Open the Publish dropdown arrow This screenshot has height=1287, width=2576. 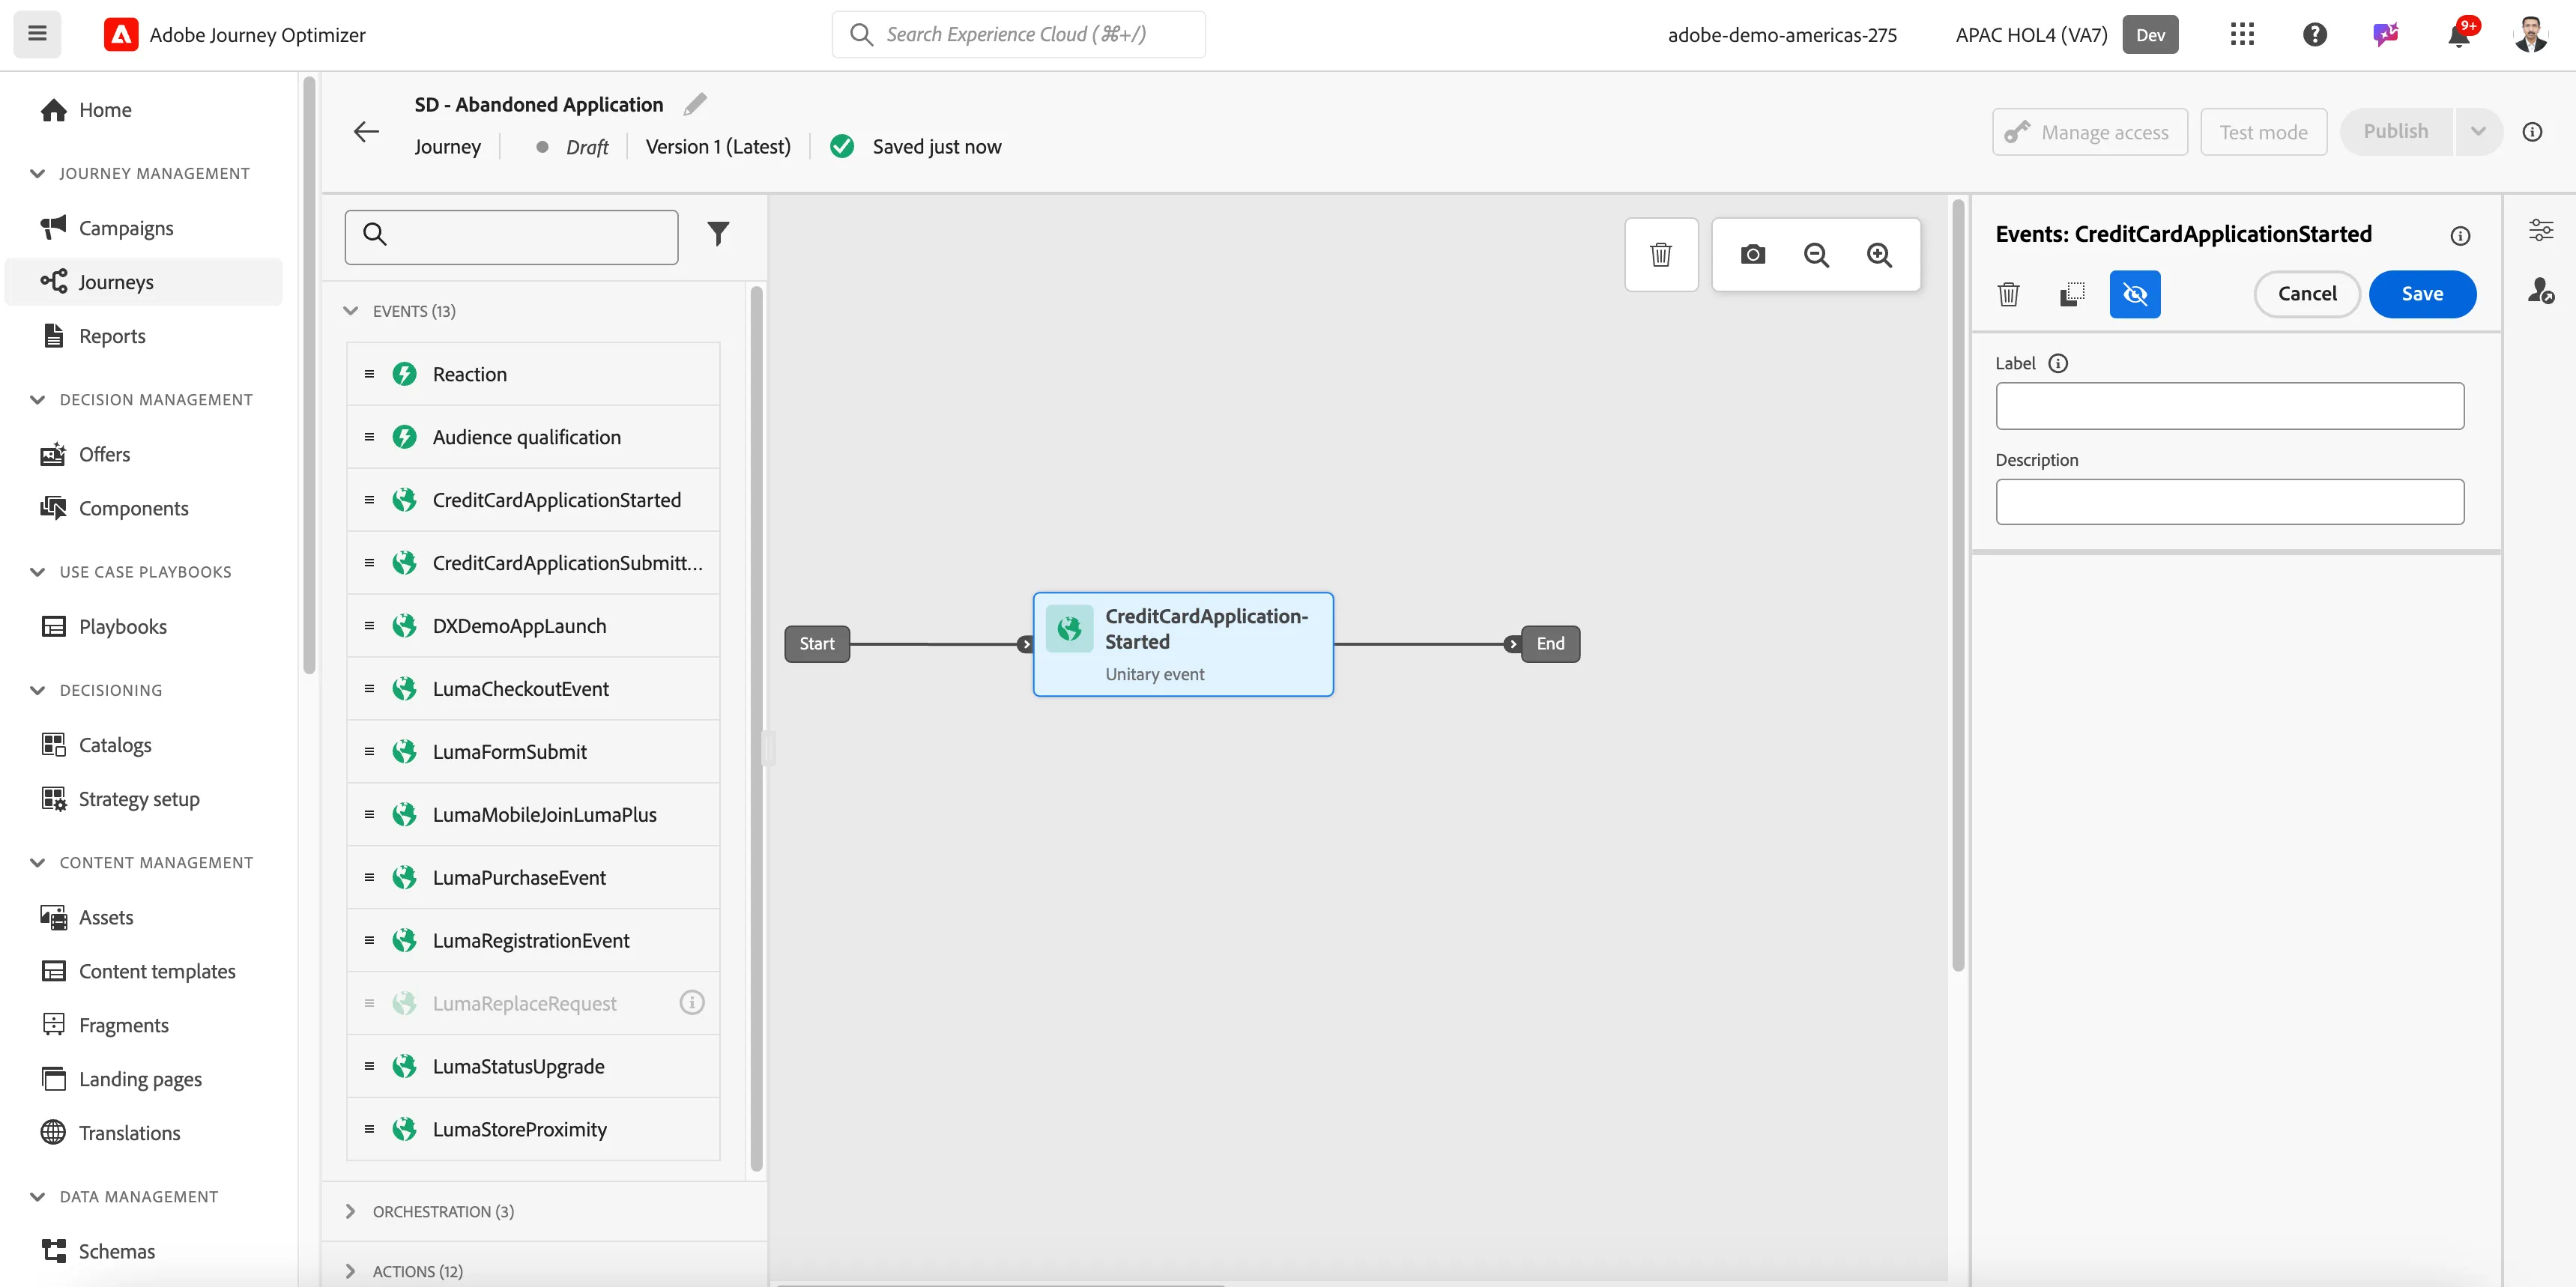point(2478,131)
